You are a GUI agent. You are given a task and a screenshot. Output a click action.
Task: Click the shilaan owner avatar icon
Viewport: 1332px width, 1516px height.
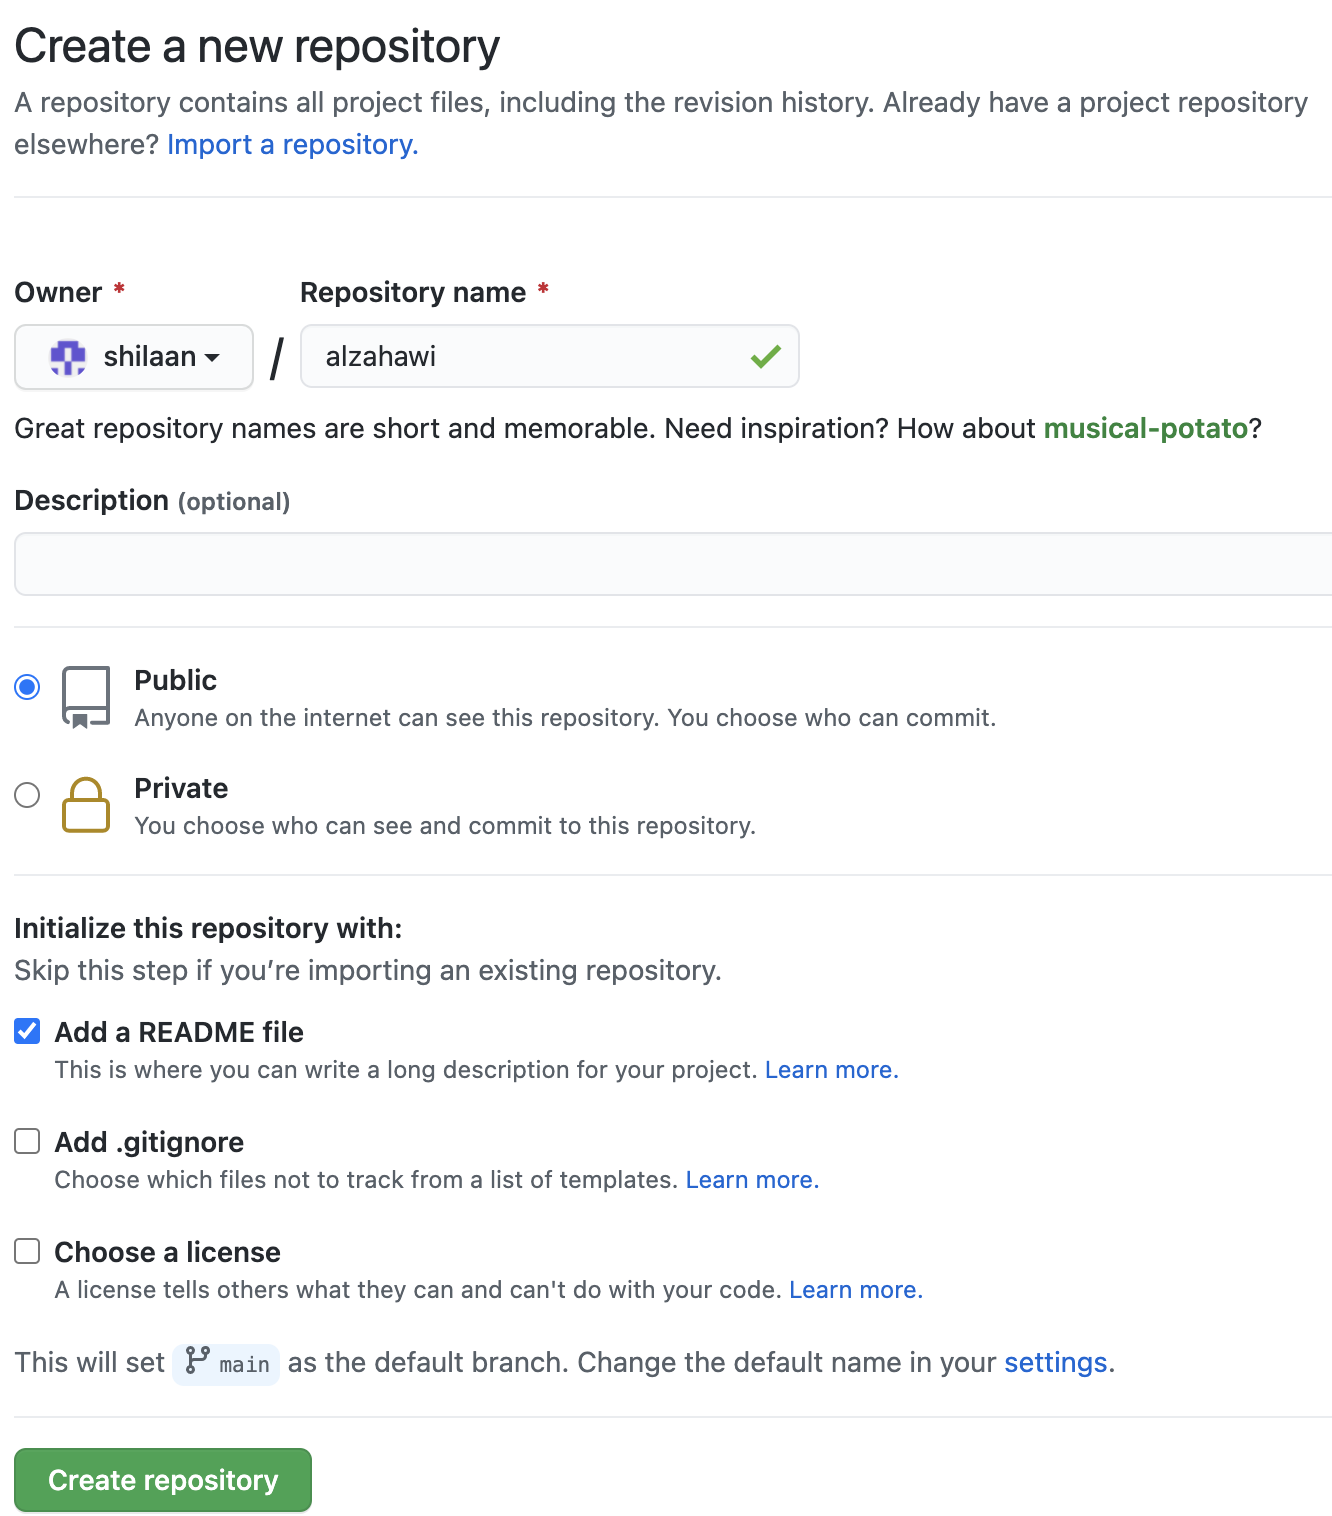pyautogui.click(x=68, y=357)
